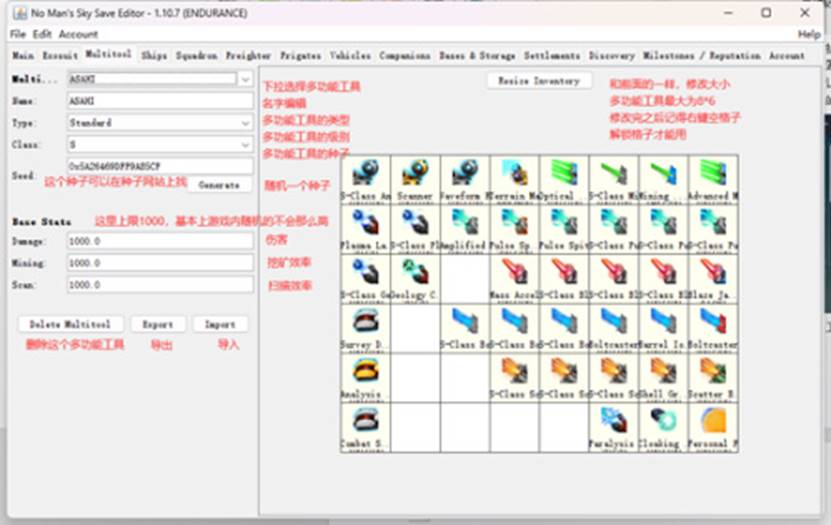Viewport: 831px width, 525px height.
Task: Click the Export button
Action: [x=157, y=324]
